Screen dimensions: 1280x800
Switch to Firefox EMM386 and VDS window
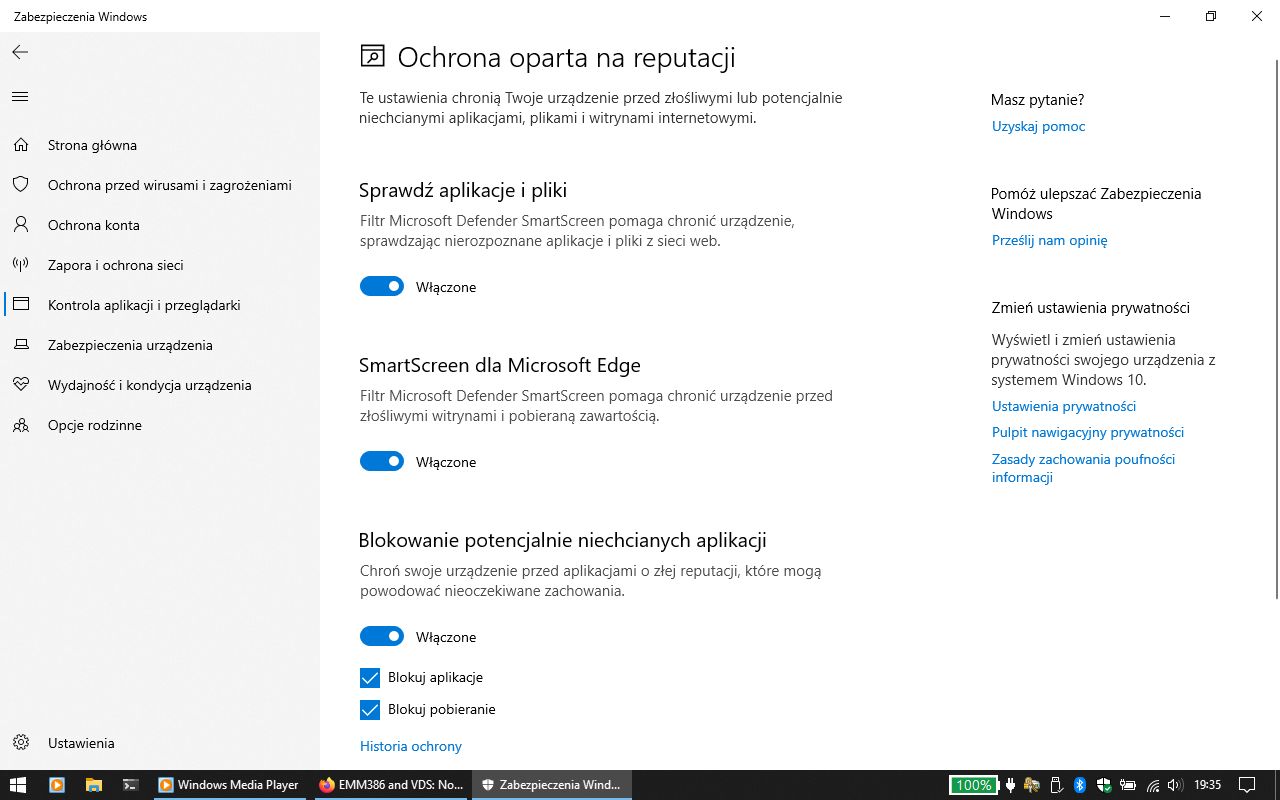point(390,785)
